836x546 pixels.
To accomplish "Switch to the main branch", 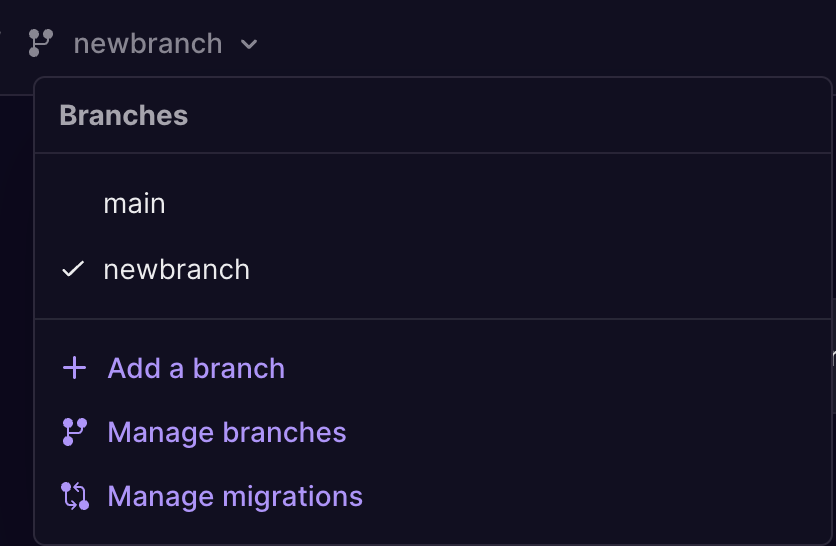I will click(x=134, y=204).
